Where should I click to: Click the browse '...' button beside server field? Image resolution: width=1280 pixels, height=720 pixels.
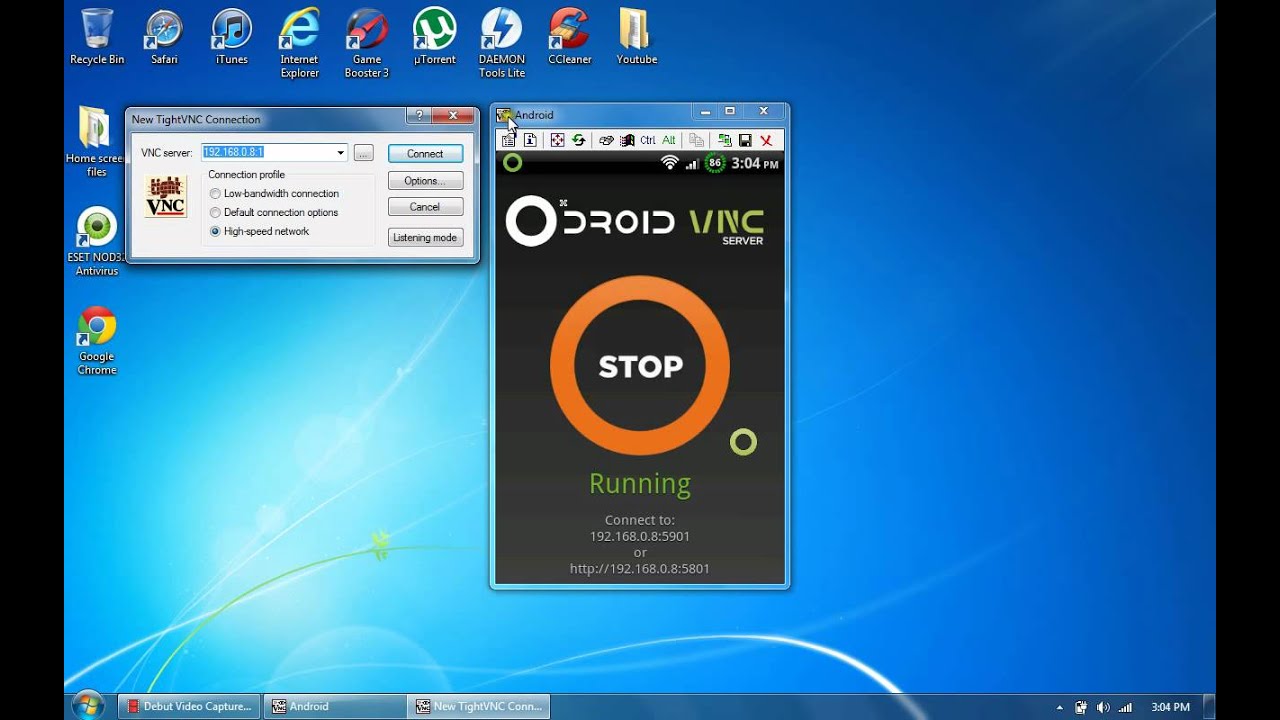click(x=364, y=153)
